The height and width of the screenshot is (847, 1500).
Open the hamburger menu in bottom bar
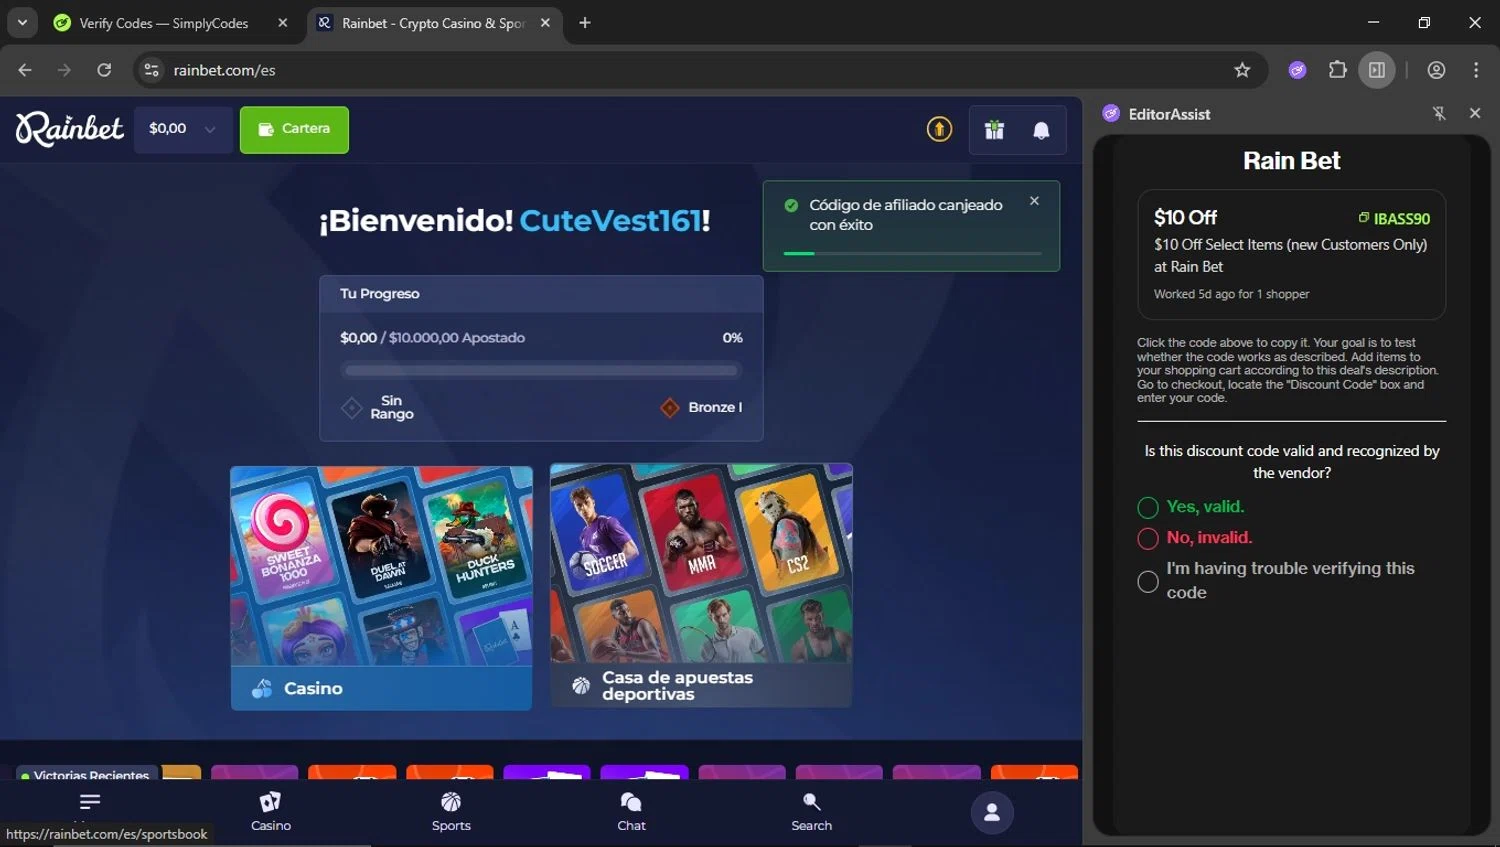pos(90,802)
